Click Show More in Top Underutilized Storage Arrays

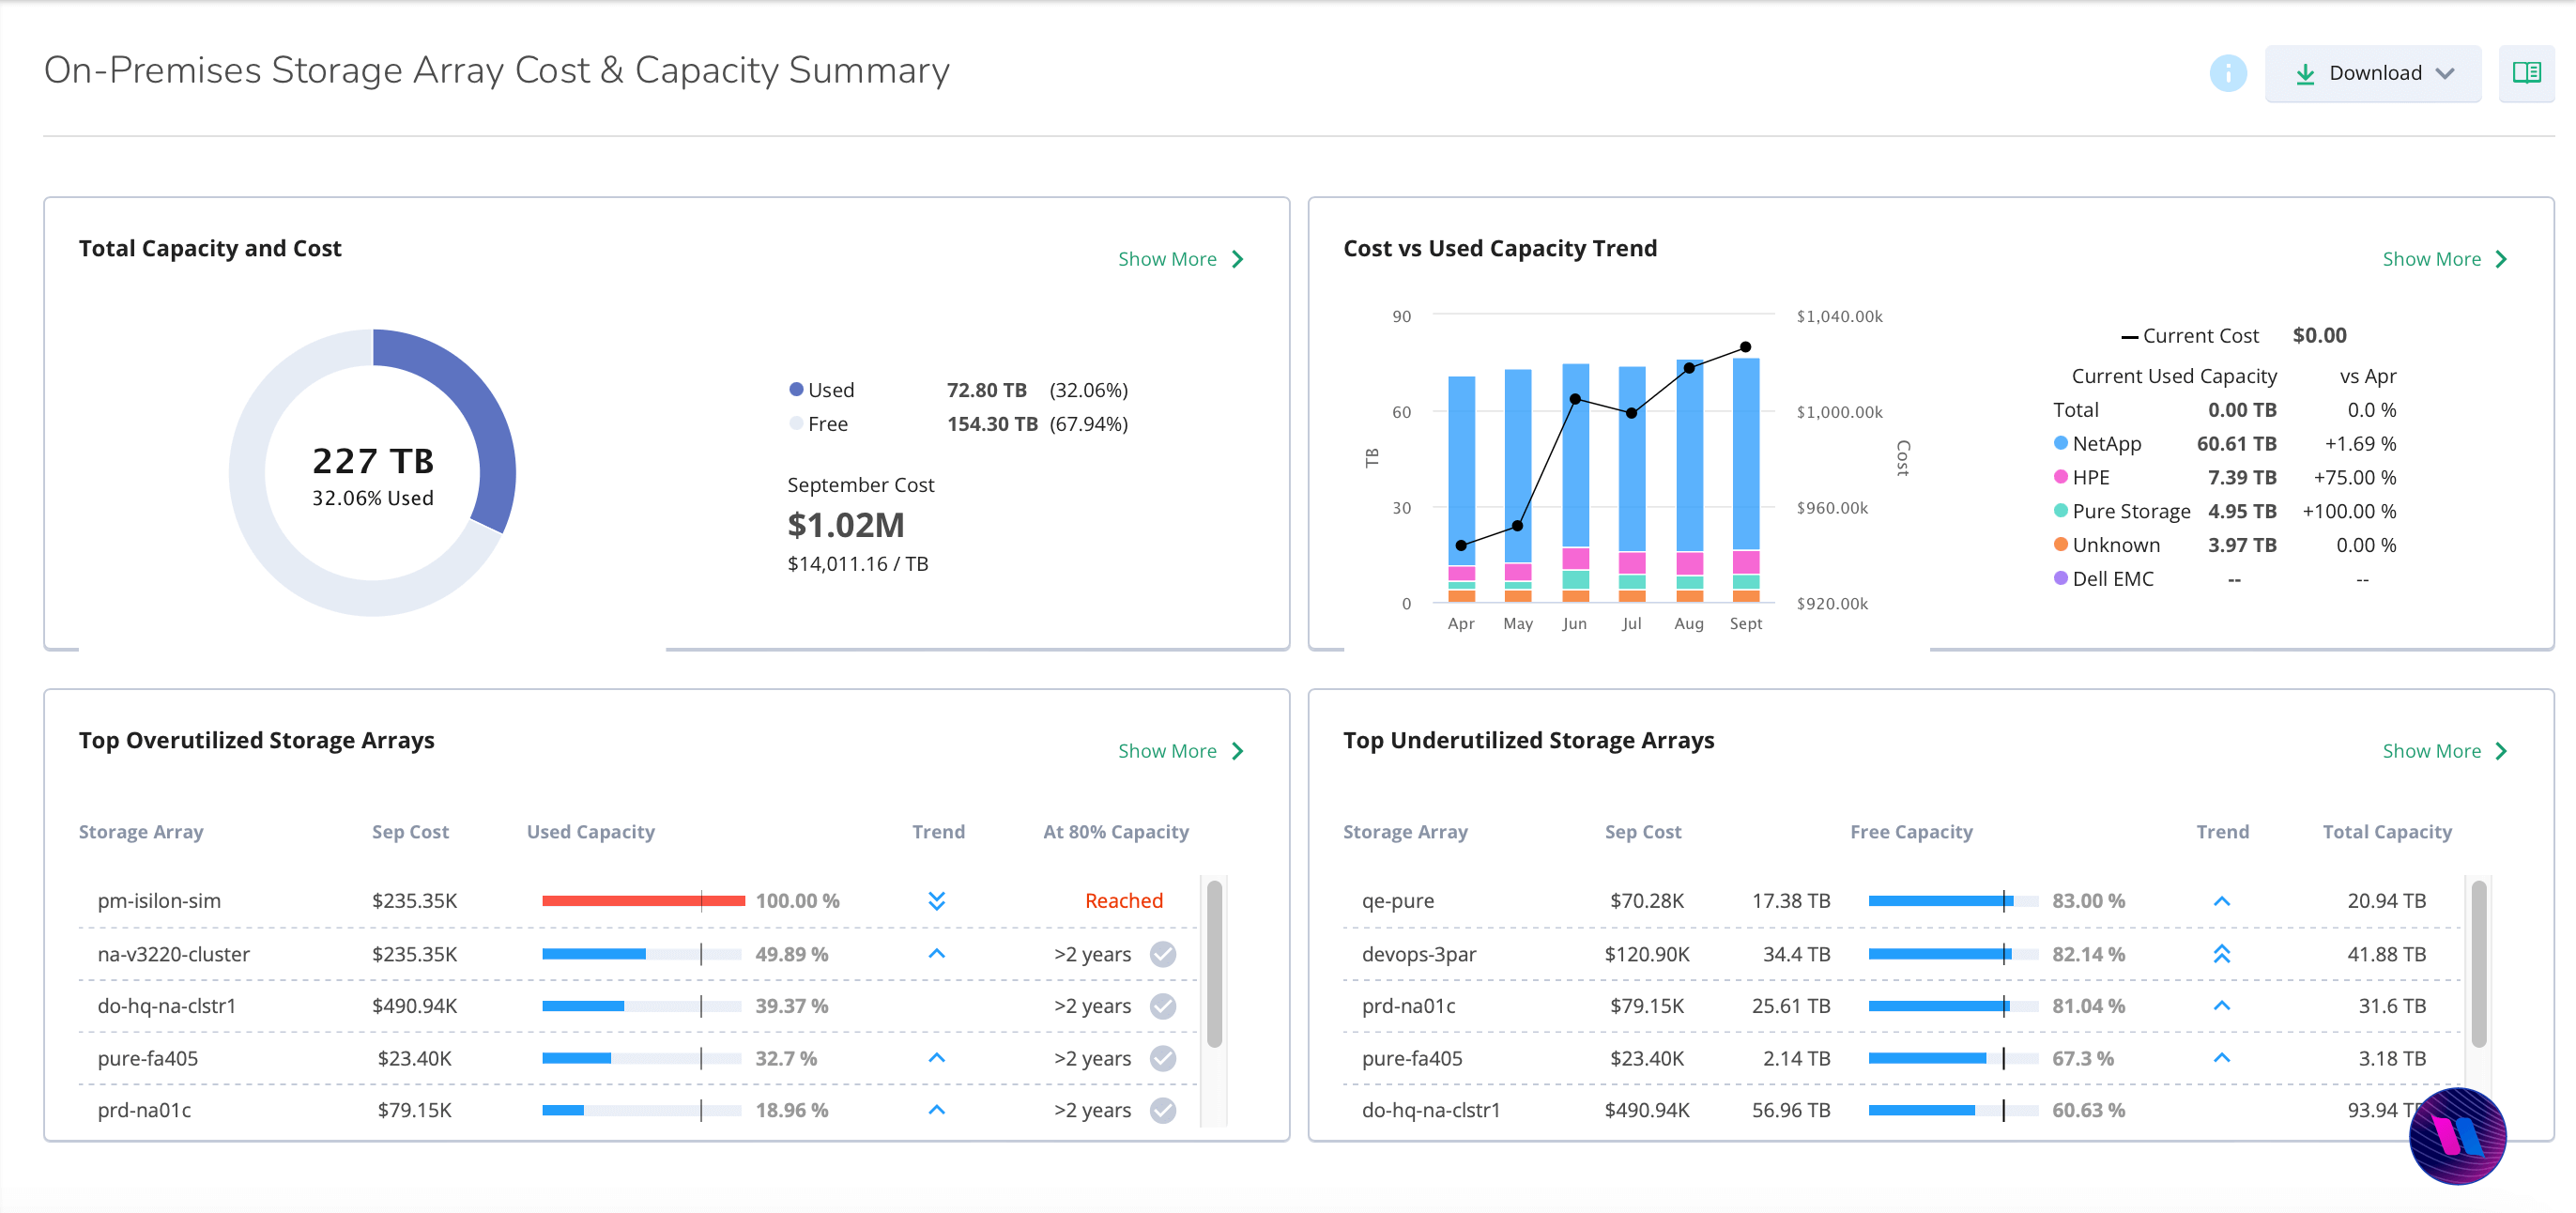(x=2444, y=751)
